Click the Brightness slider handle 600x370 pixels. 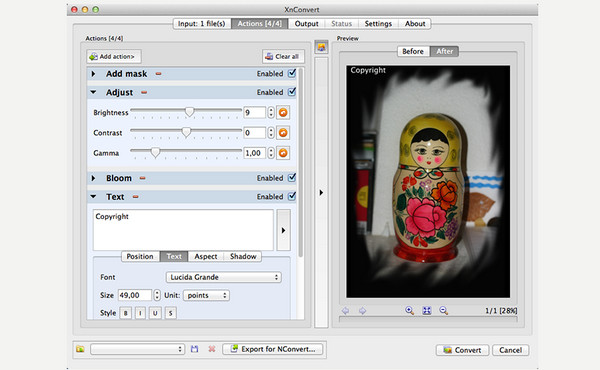tap(189, 112)
